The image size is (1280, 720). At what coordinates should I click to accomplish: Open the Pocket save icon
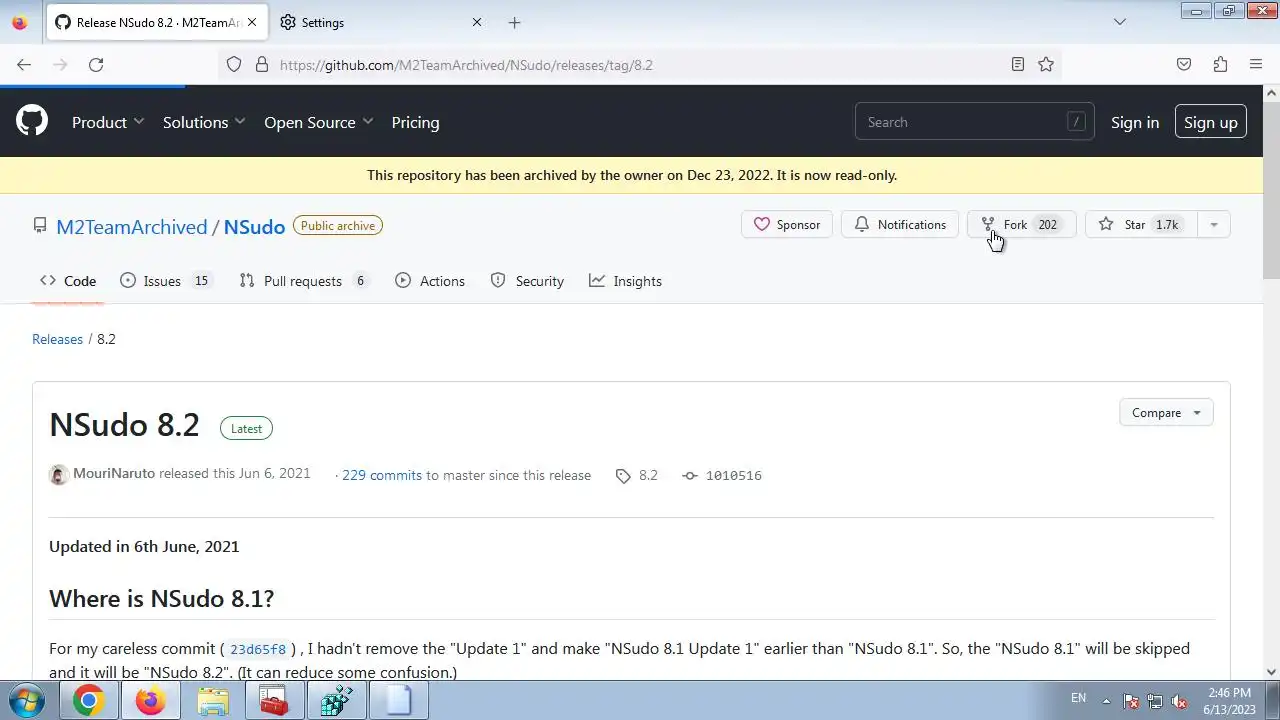tap(1184, 65)
